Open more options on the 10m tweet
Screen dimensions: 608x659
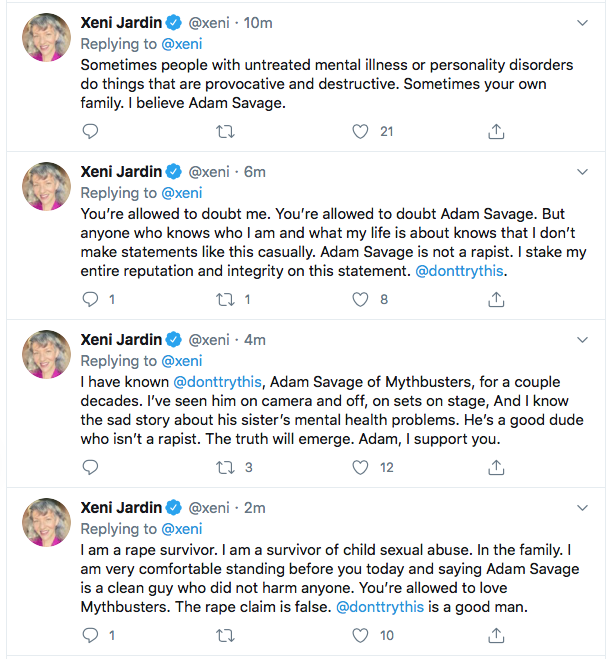click(583, 22)
